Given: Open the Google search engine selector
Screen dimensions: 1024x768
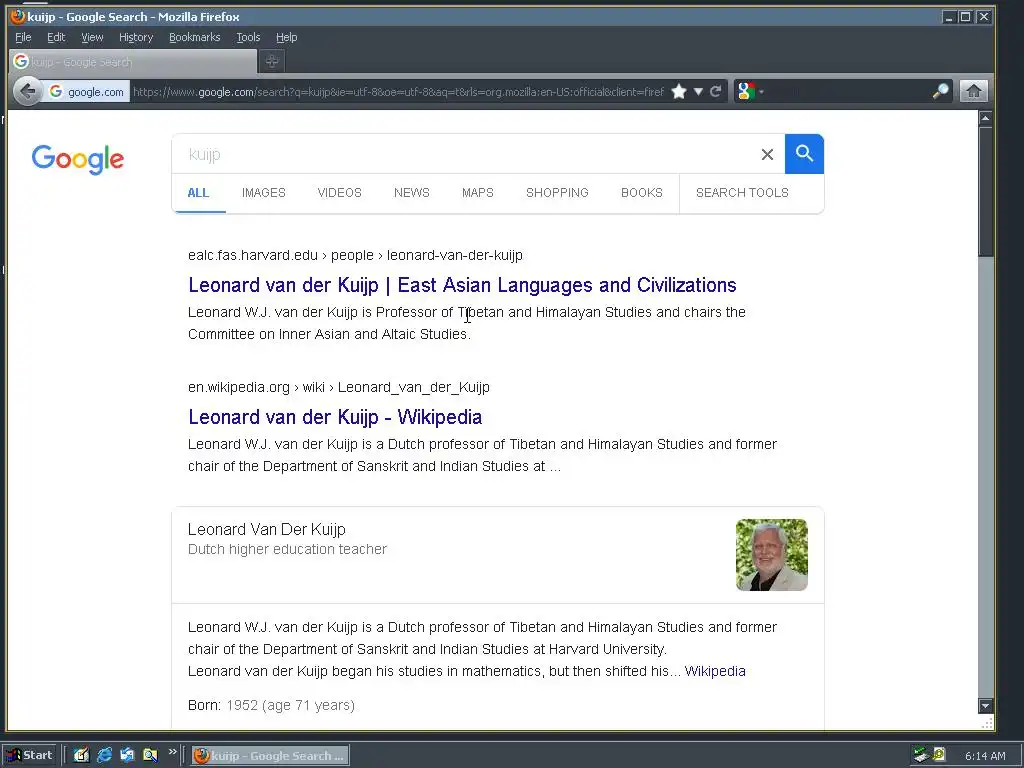Looking at the screenshot, I should 750,91.
